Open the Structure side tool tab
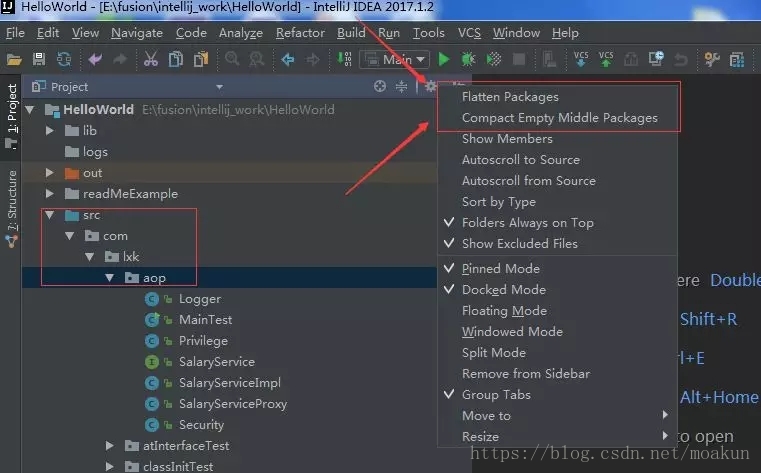This screenshot has height=473, width=761. click(11, 209)
